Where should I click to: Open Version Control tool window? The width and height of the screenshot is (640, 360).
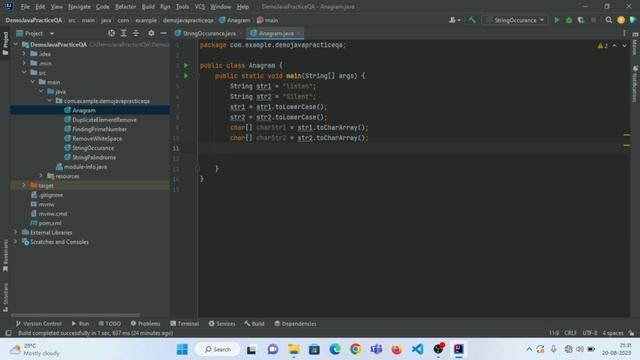[39, 323]
